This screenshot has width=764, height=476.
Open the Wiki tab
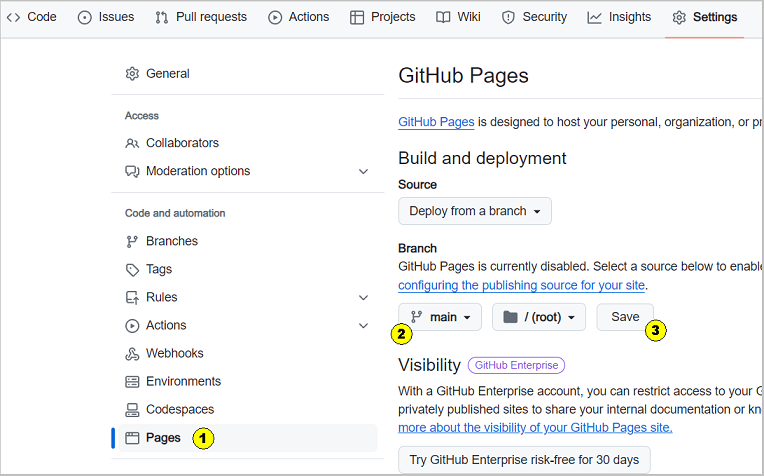pos(458,17)
